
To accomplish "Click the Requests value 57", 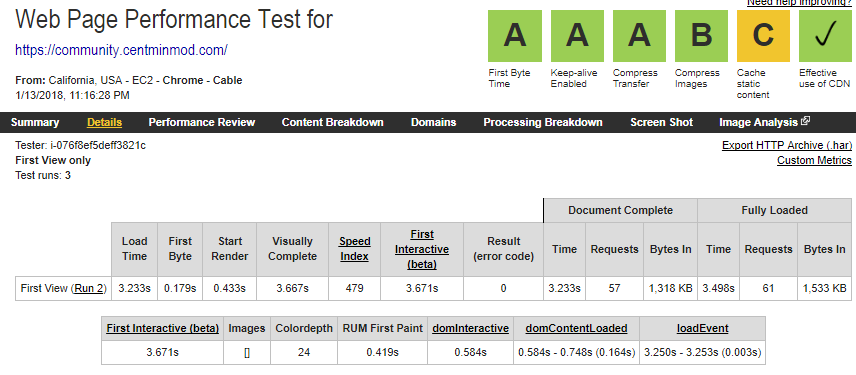I will click(614, 288).
